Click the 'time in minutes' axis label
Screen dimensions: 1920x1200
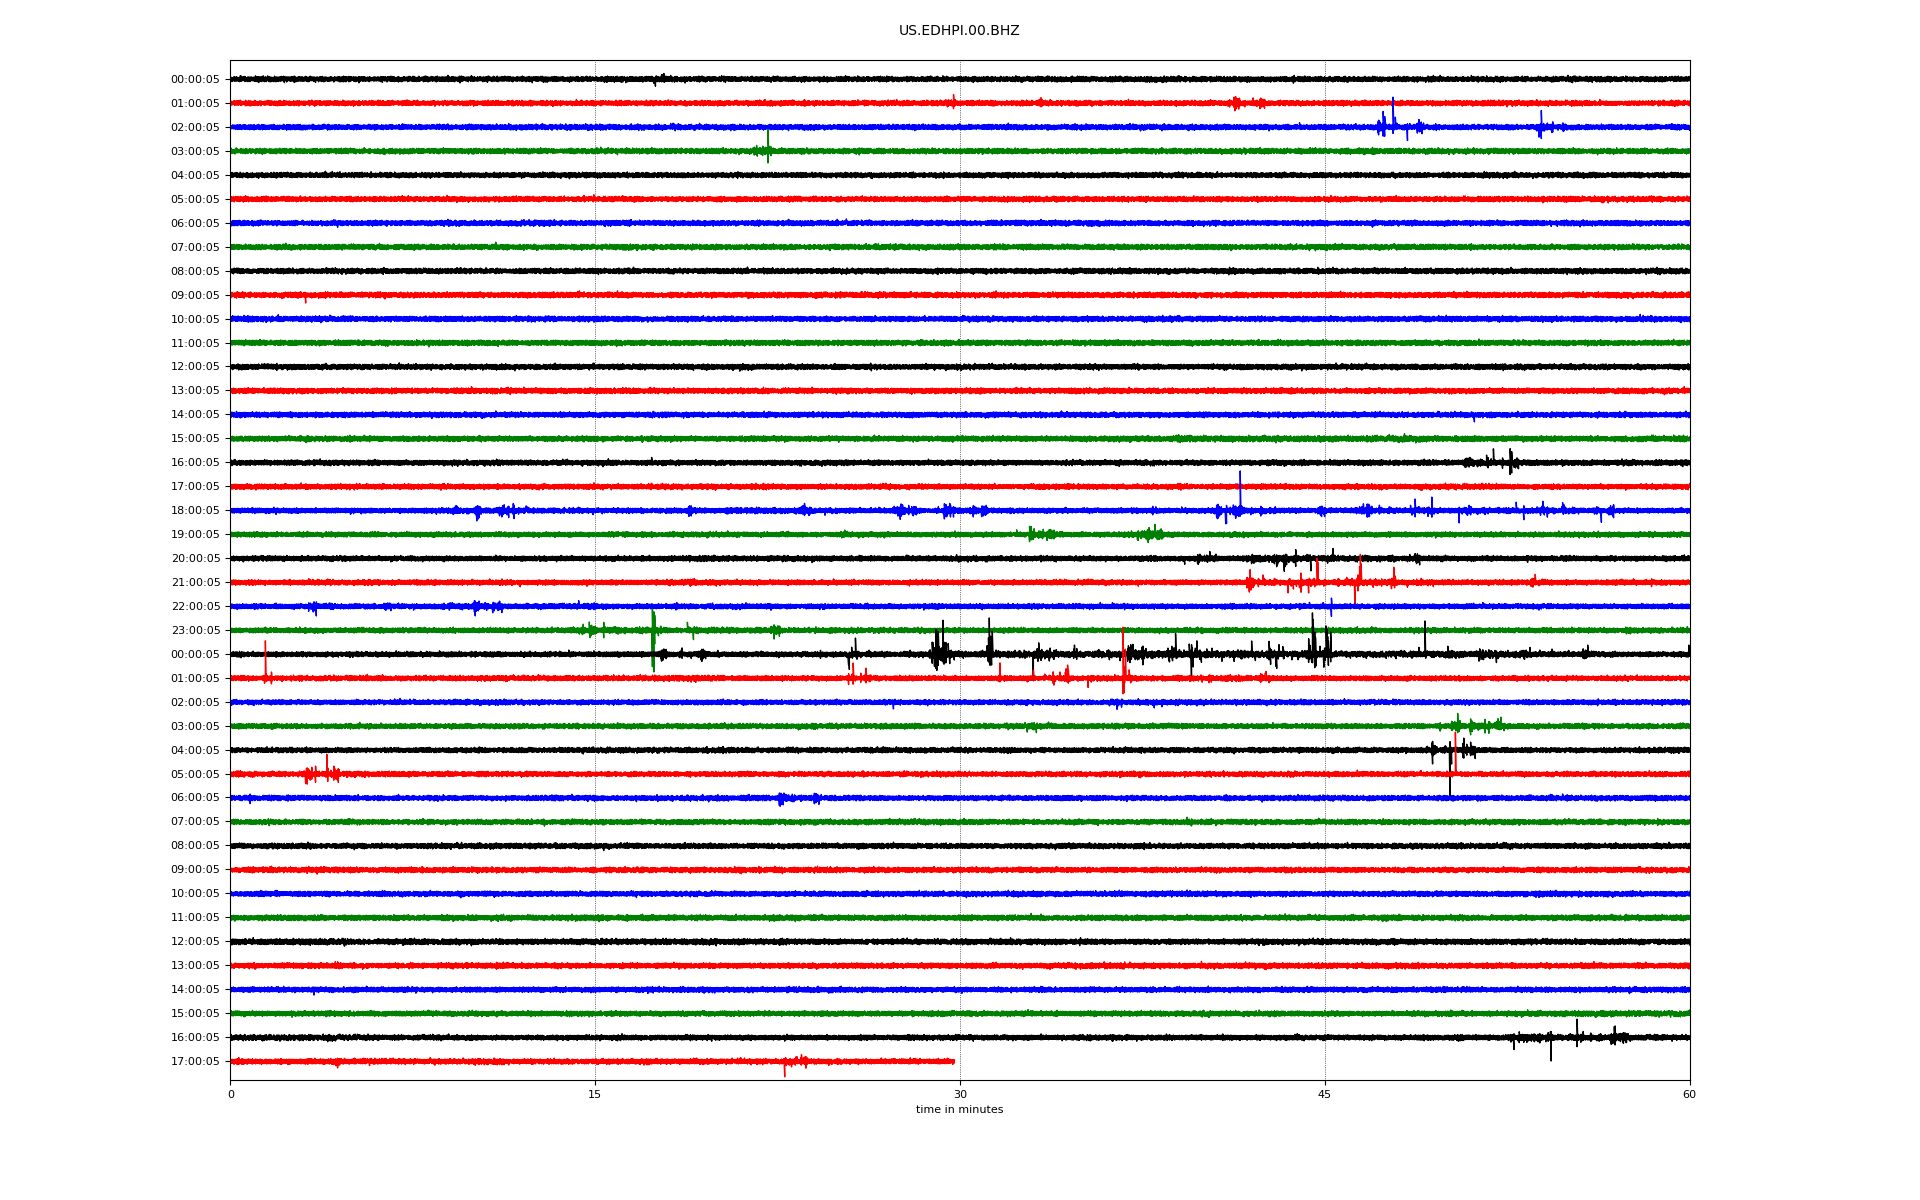click(958, 1109)
